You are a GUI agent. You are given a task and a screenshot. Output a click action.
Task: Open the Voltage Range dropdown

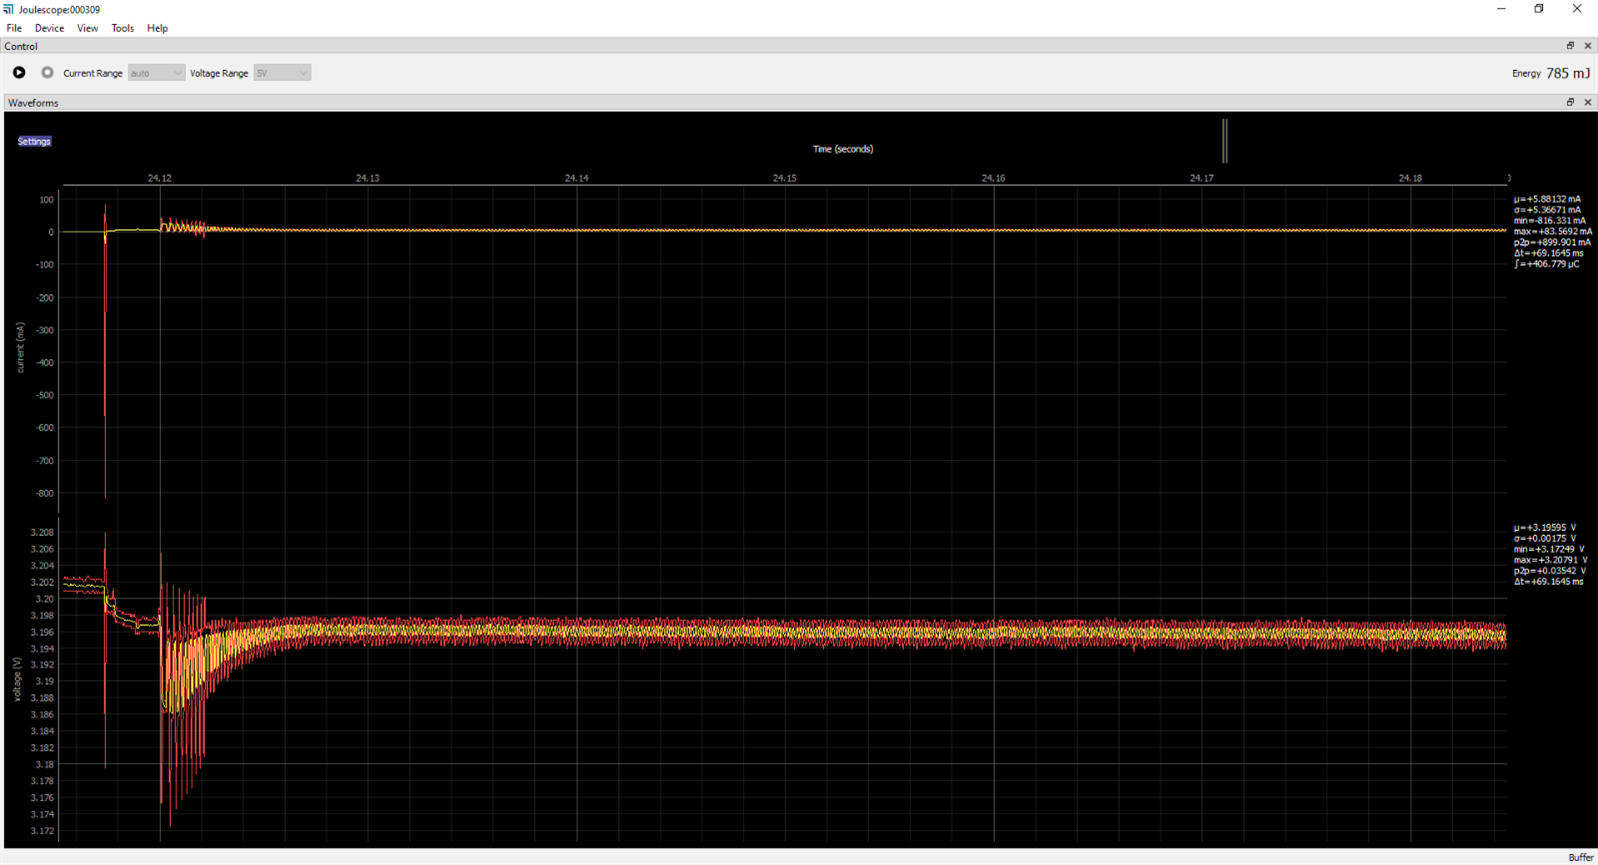(x=282, y=73)
